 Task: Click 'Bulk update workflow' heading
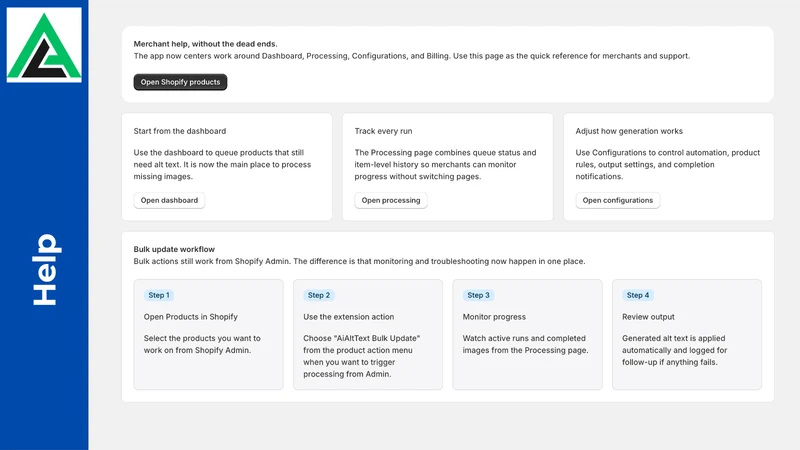(x=174, y=249)
